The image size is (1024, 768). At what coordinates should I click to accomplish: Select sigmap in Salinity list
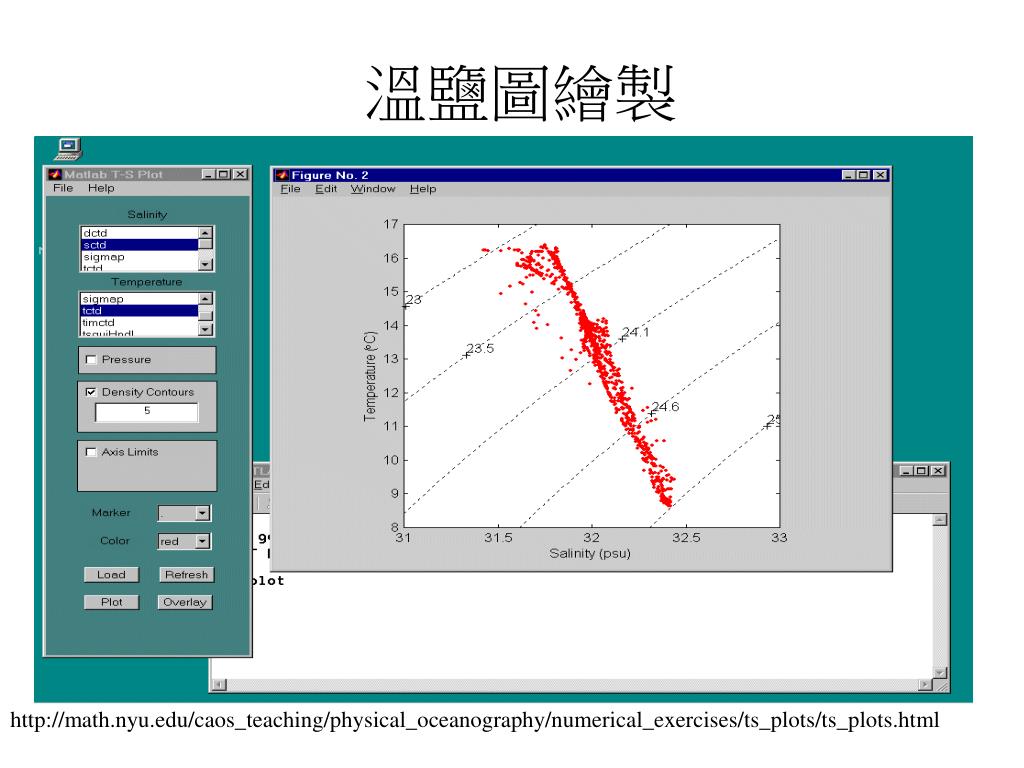[x=139, y=257]
